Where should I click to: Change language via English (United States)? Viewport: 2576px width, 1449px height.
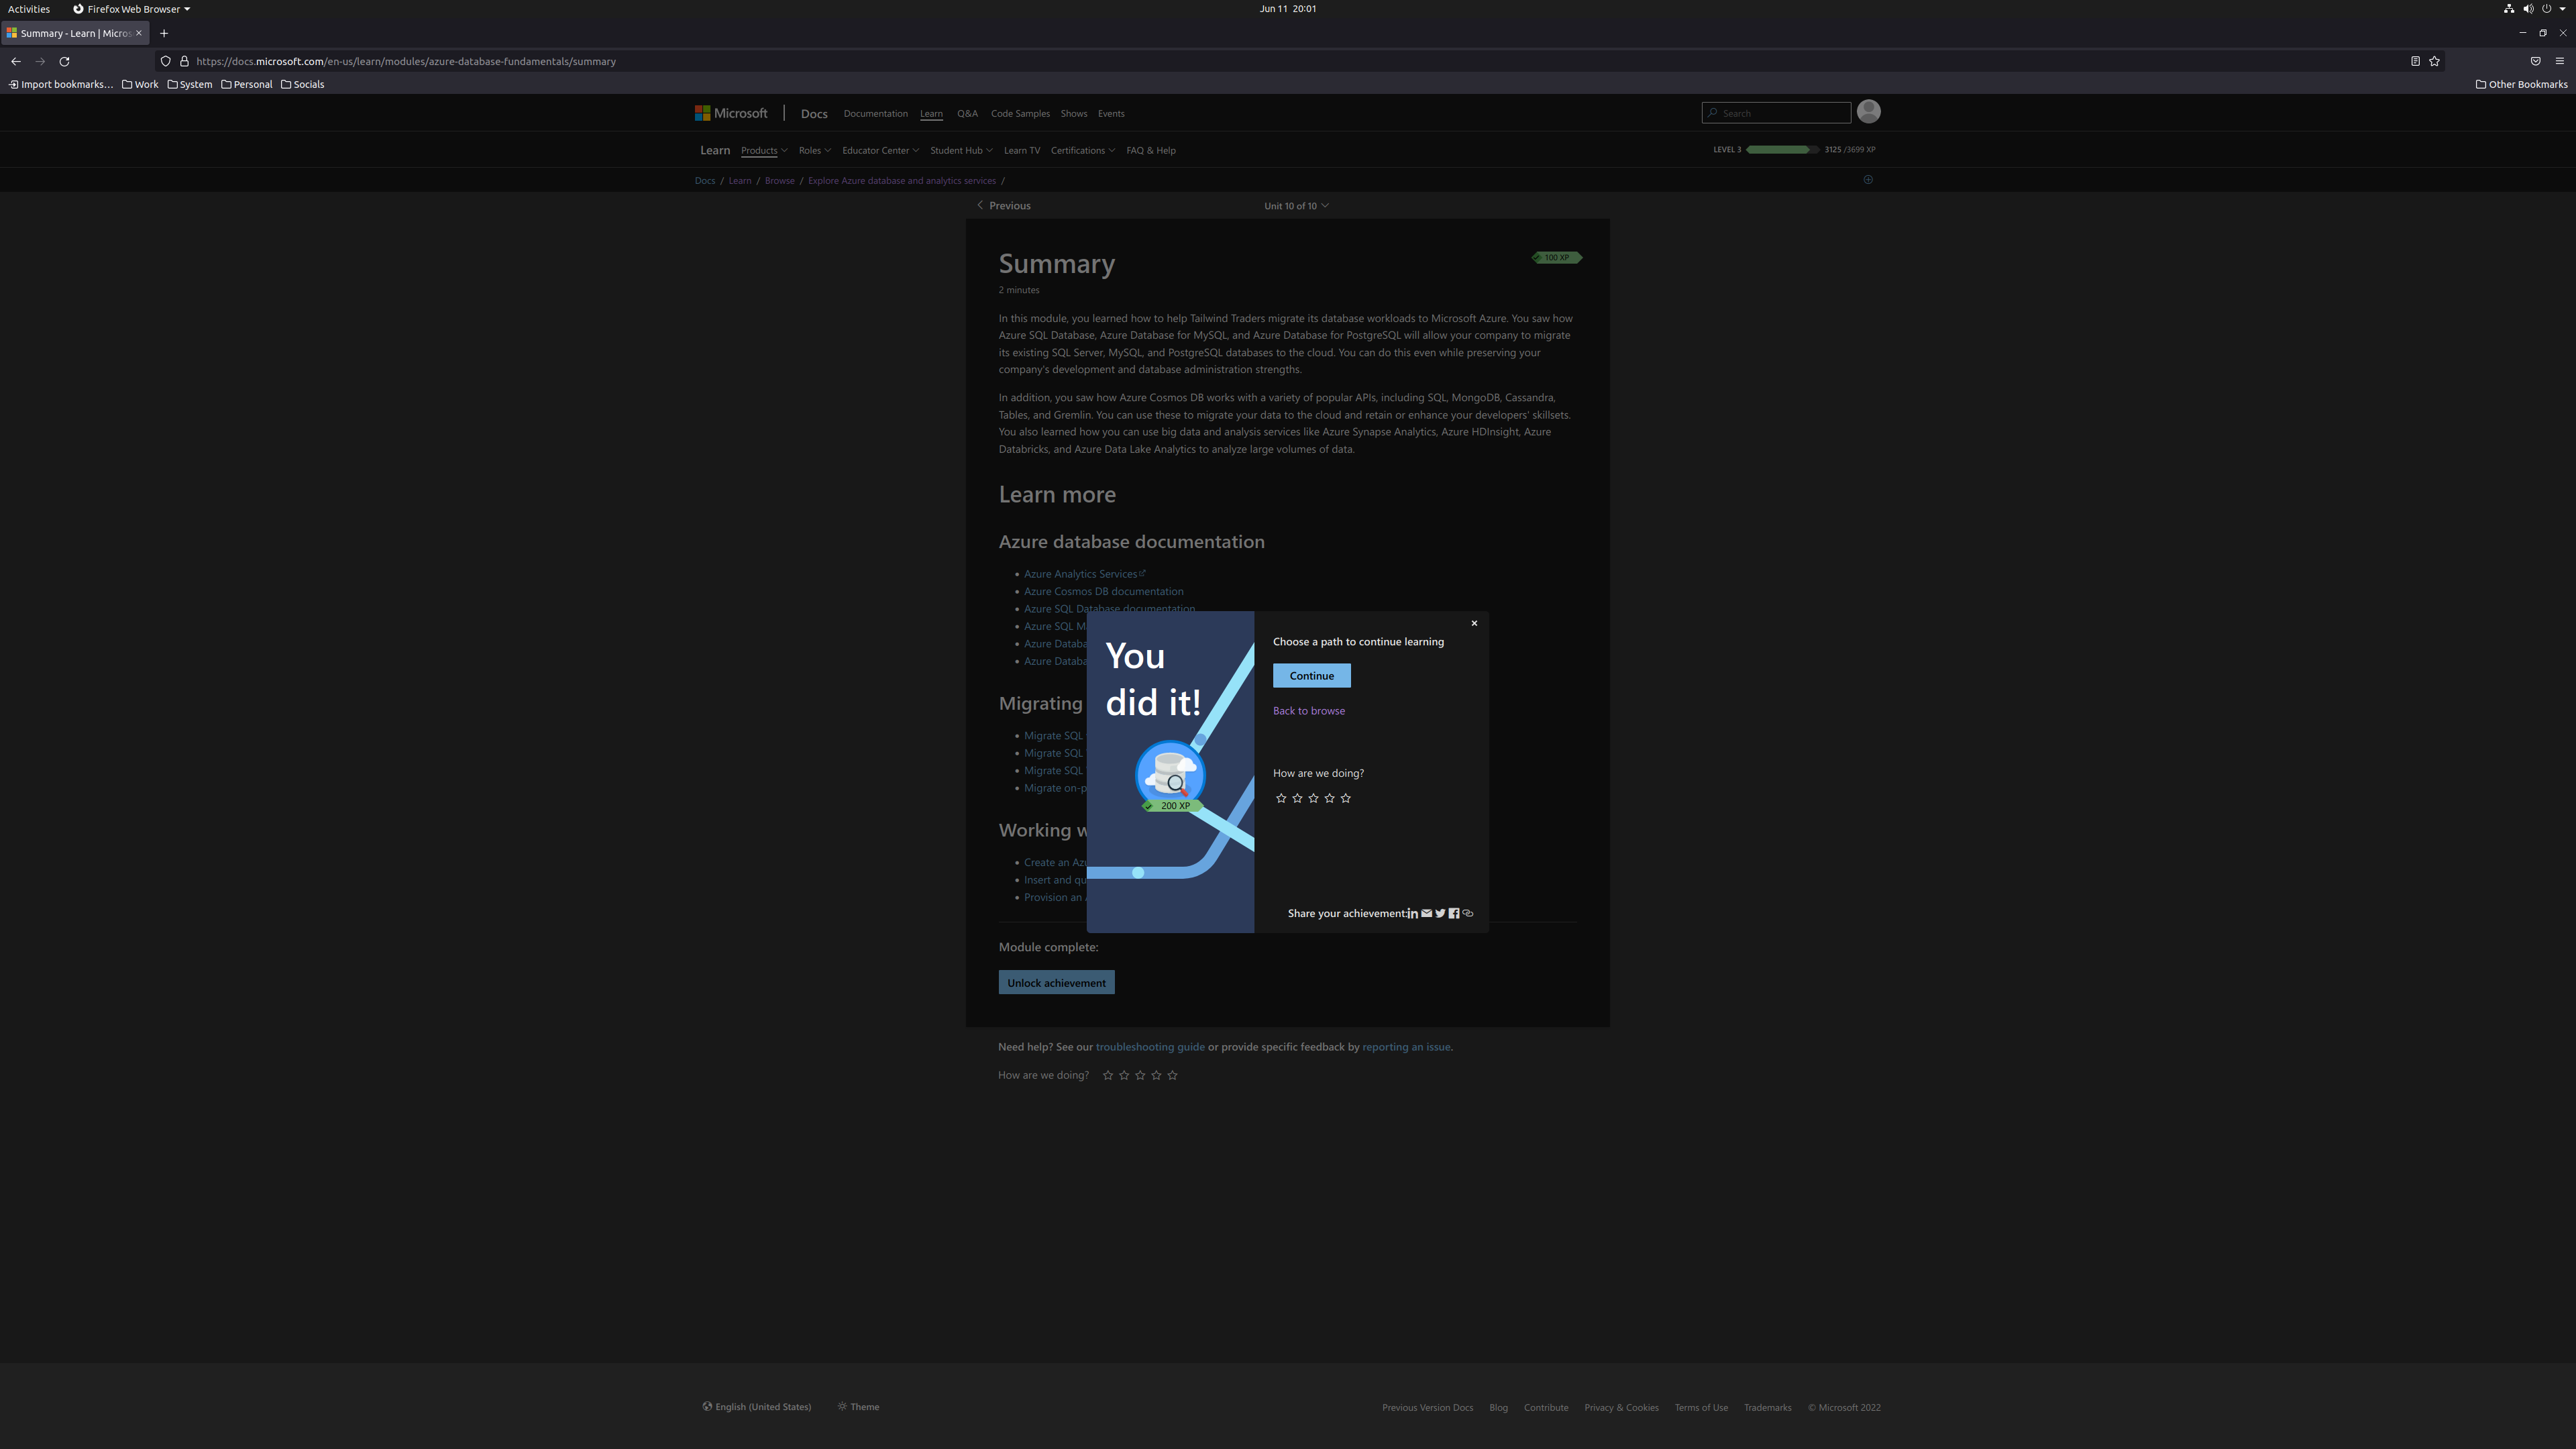pyautogui.click(x=757, y=1407)
